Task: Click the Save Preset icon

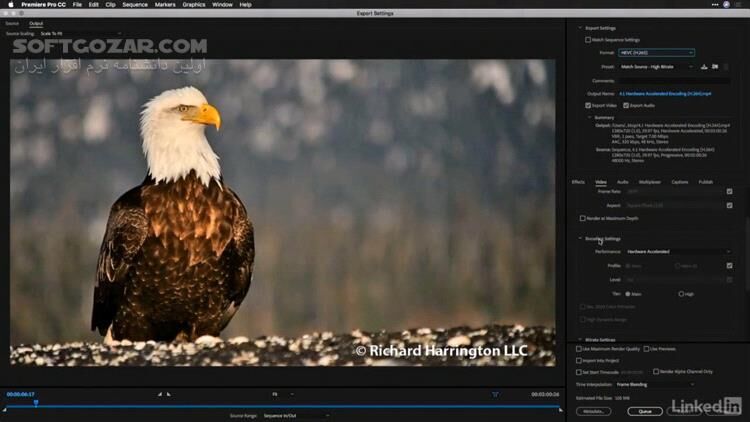Action: (x=704, y=67)
